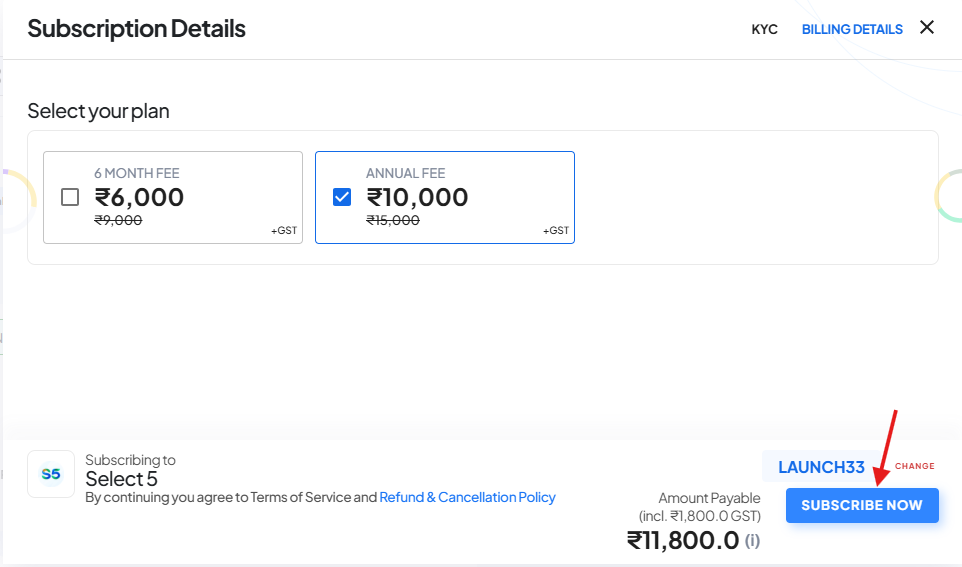The image size is (962, 567).
Task: Click the Select 5 product name
Action: pos(121,478)
